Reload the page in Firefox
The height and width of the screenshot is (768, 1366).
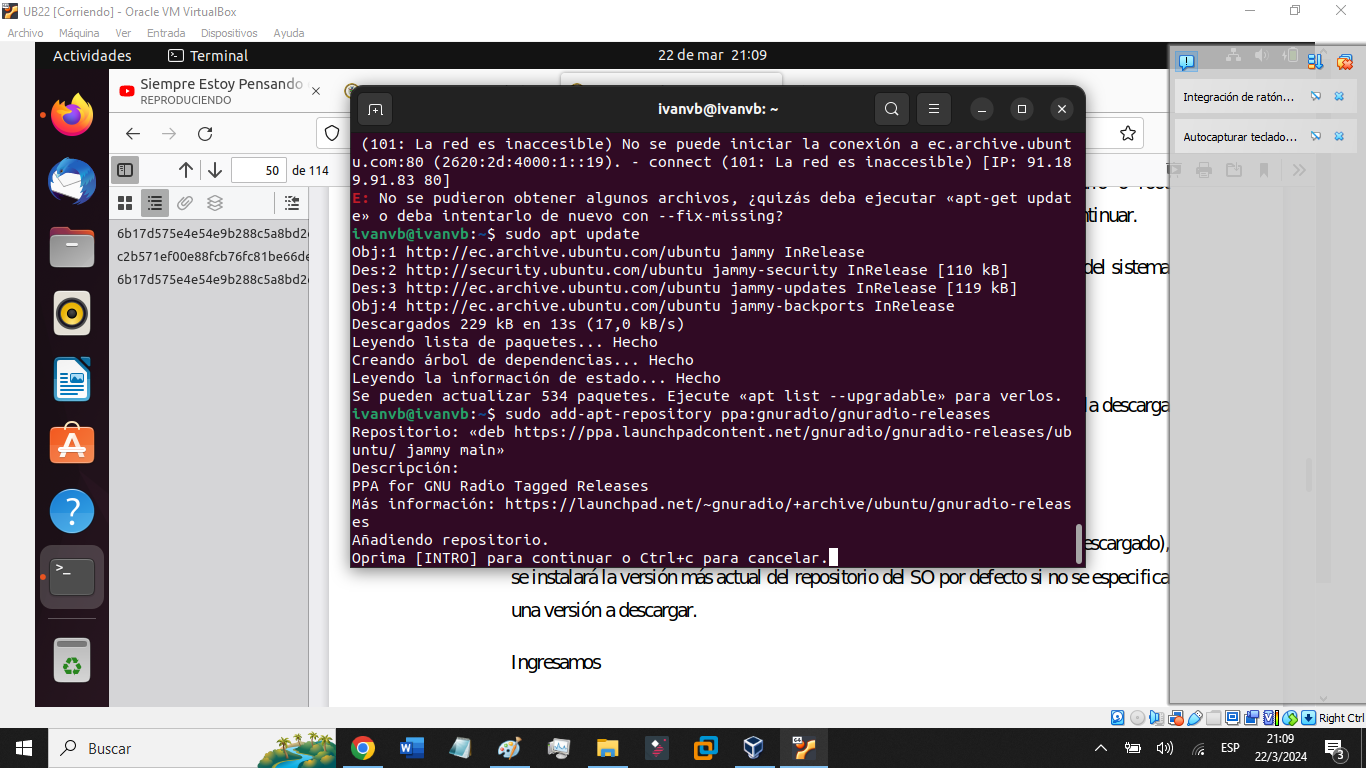coord(205,134)
